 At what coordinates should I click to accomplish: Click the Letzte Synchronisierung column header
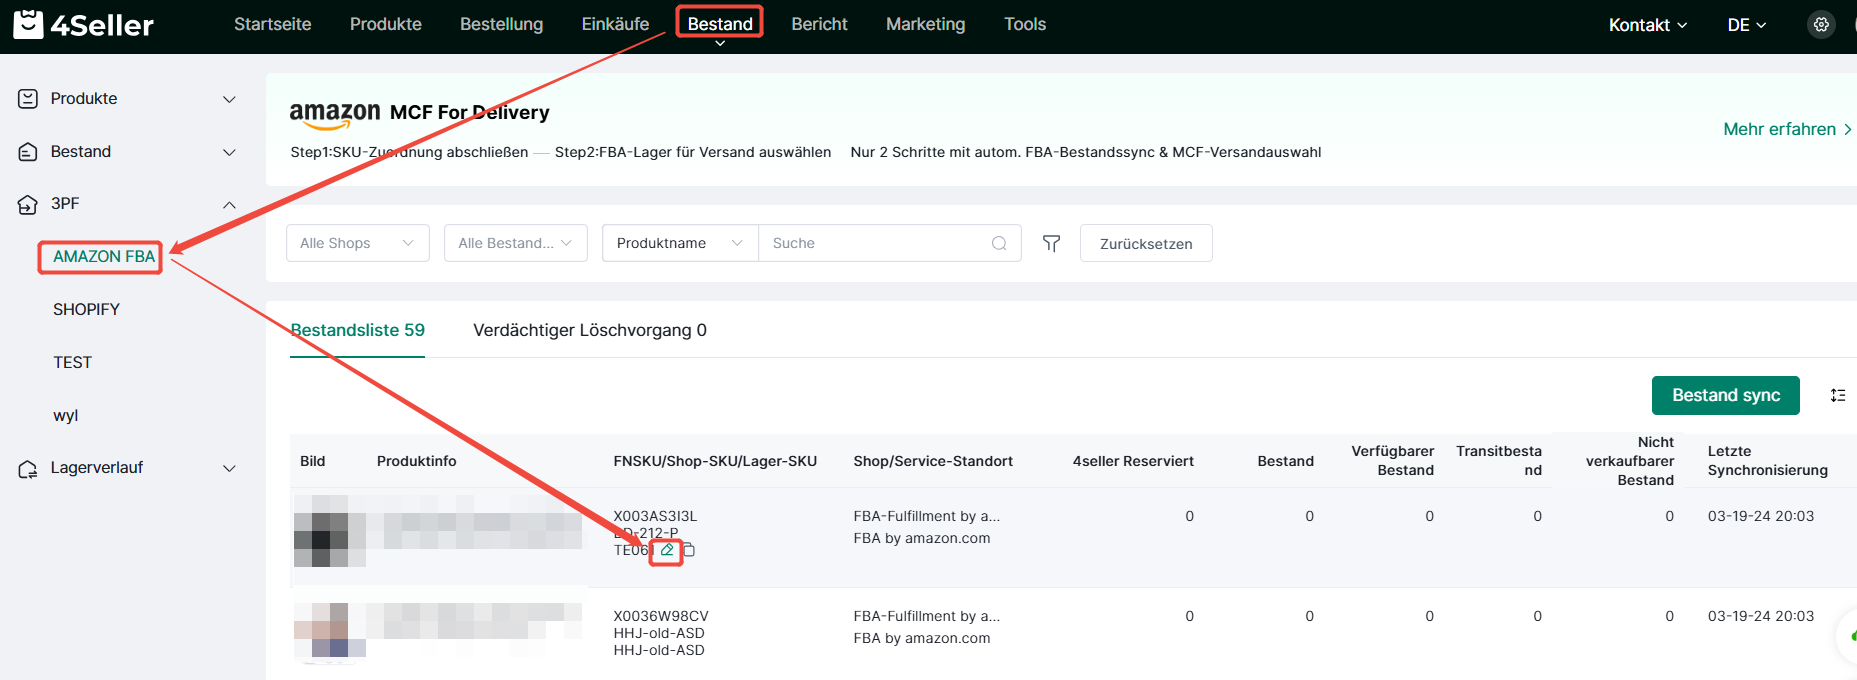(1767, 461)
